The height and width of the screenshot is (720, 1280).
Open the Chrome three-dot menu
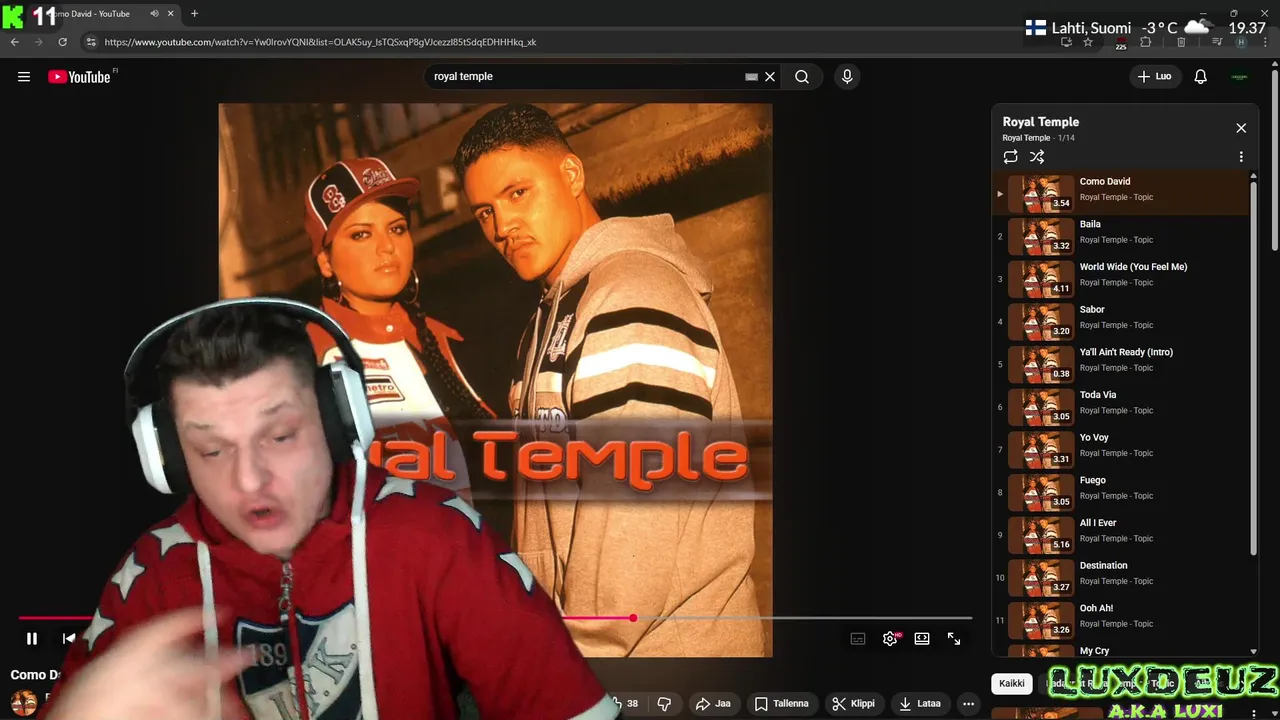pos(1267,42)
